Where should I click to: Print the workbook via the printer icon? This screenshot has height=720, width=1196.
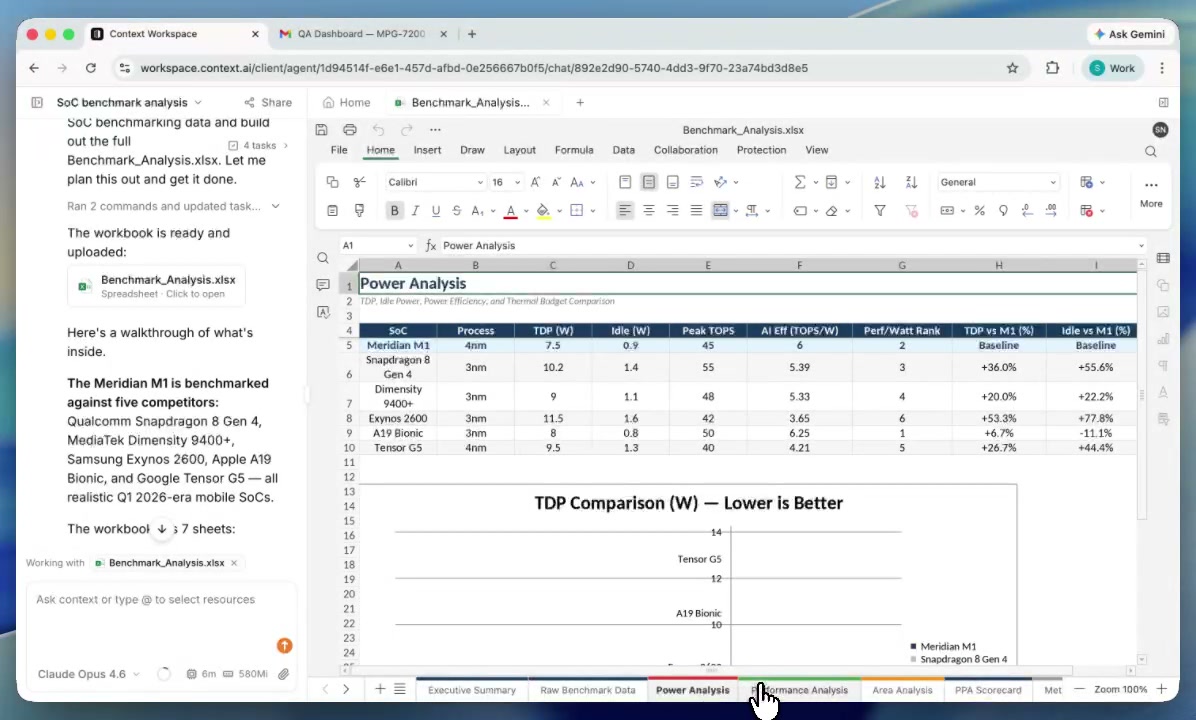[x=349, y=130]
